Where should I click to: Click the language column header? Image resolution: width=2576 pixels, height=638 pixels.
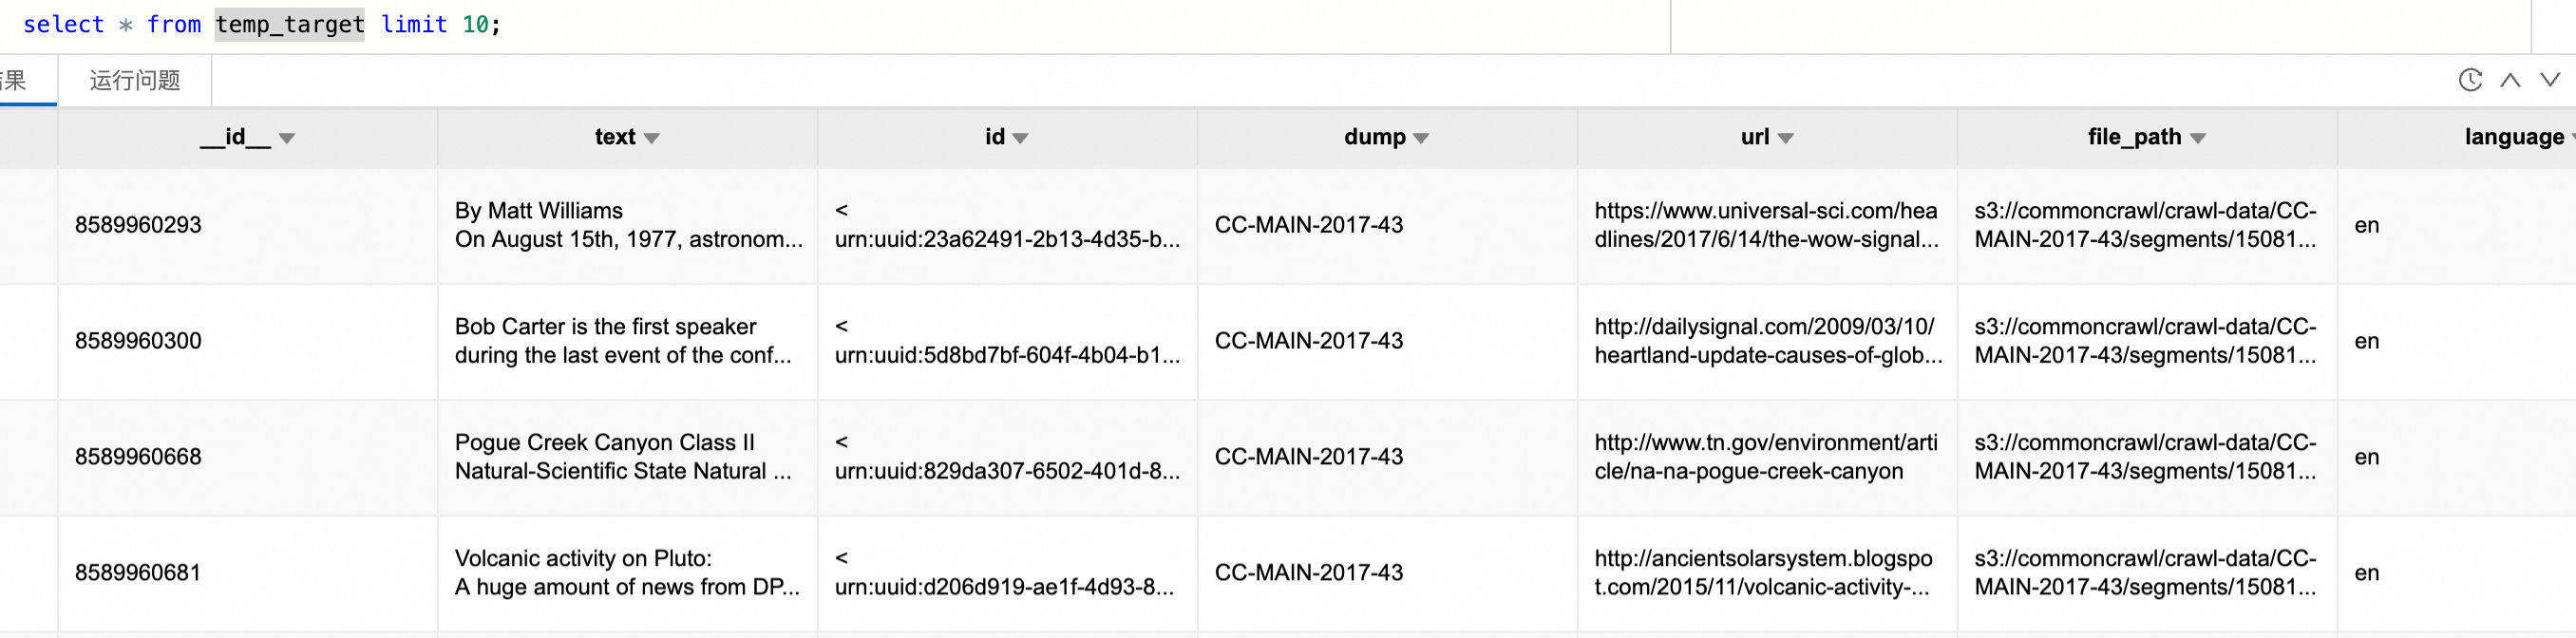(x=2512, y=137)
